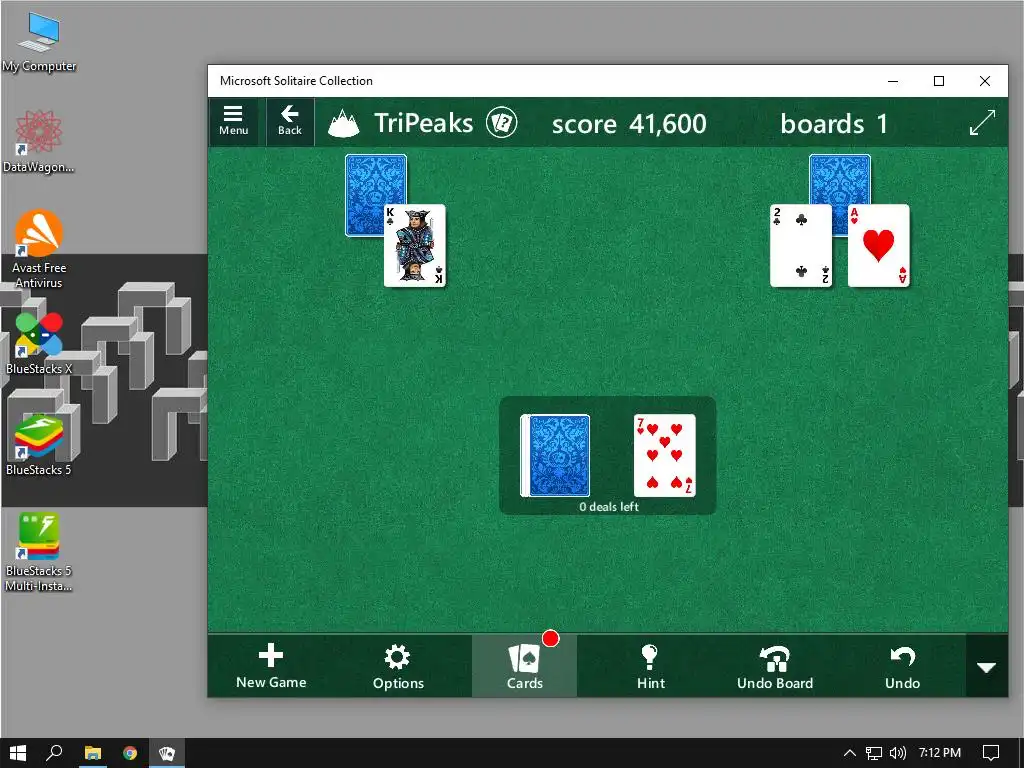
Task: Launch Avast Free Antivirus shortcut
Action: click(39, 249)
